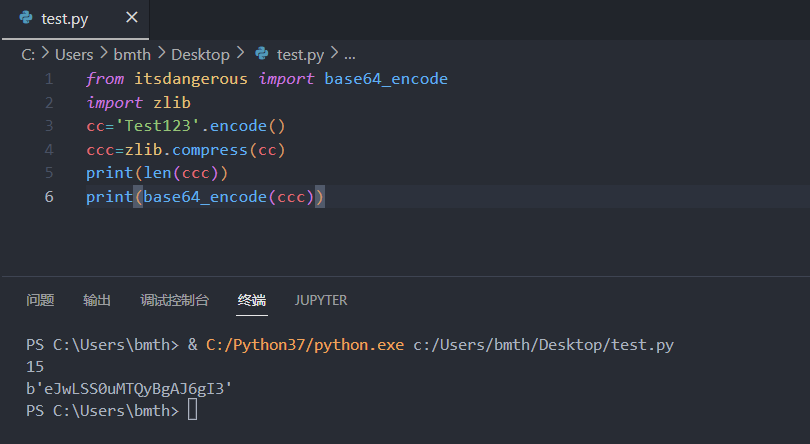Expand the Users breadcrumb folder
Image resolution: width=810 pixels, height=444 pixels.
coord(74,54)
